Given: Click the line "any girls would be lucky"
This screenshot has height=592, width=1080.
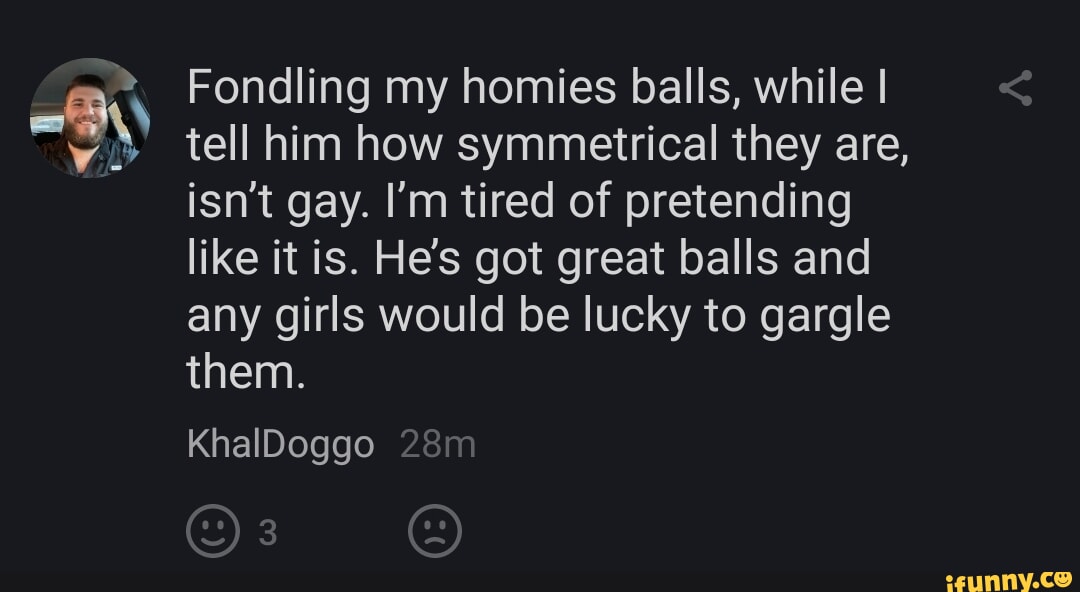Looking at the screenshot, I should click(x=538, y=317).
